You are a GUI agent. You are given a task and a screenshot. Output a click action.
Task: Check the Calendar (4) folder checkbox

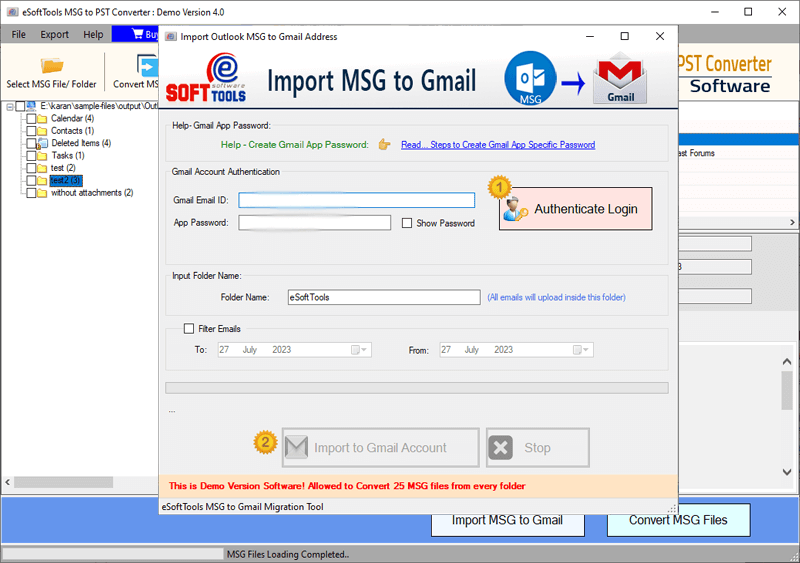(31, 118)
